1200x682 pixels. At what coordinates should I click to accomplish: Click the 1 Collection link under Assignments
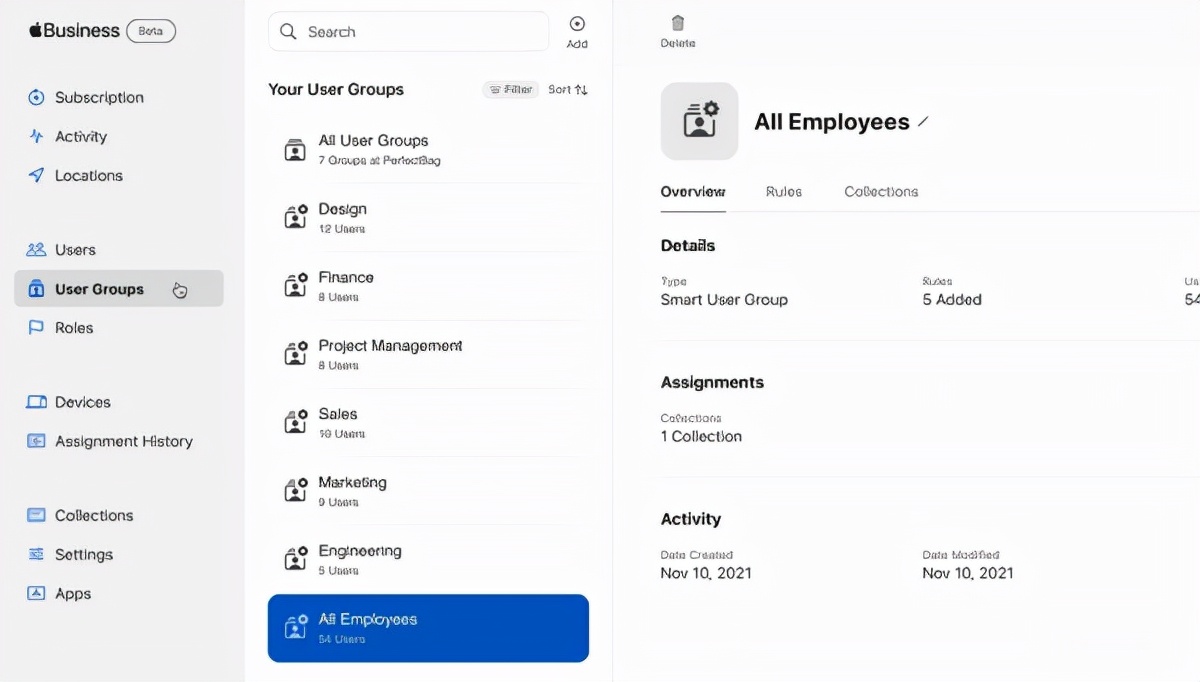(x=700, y=436)
